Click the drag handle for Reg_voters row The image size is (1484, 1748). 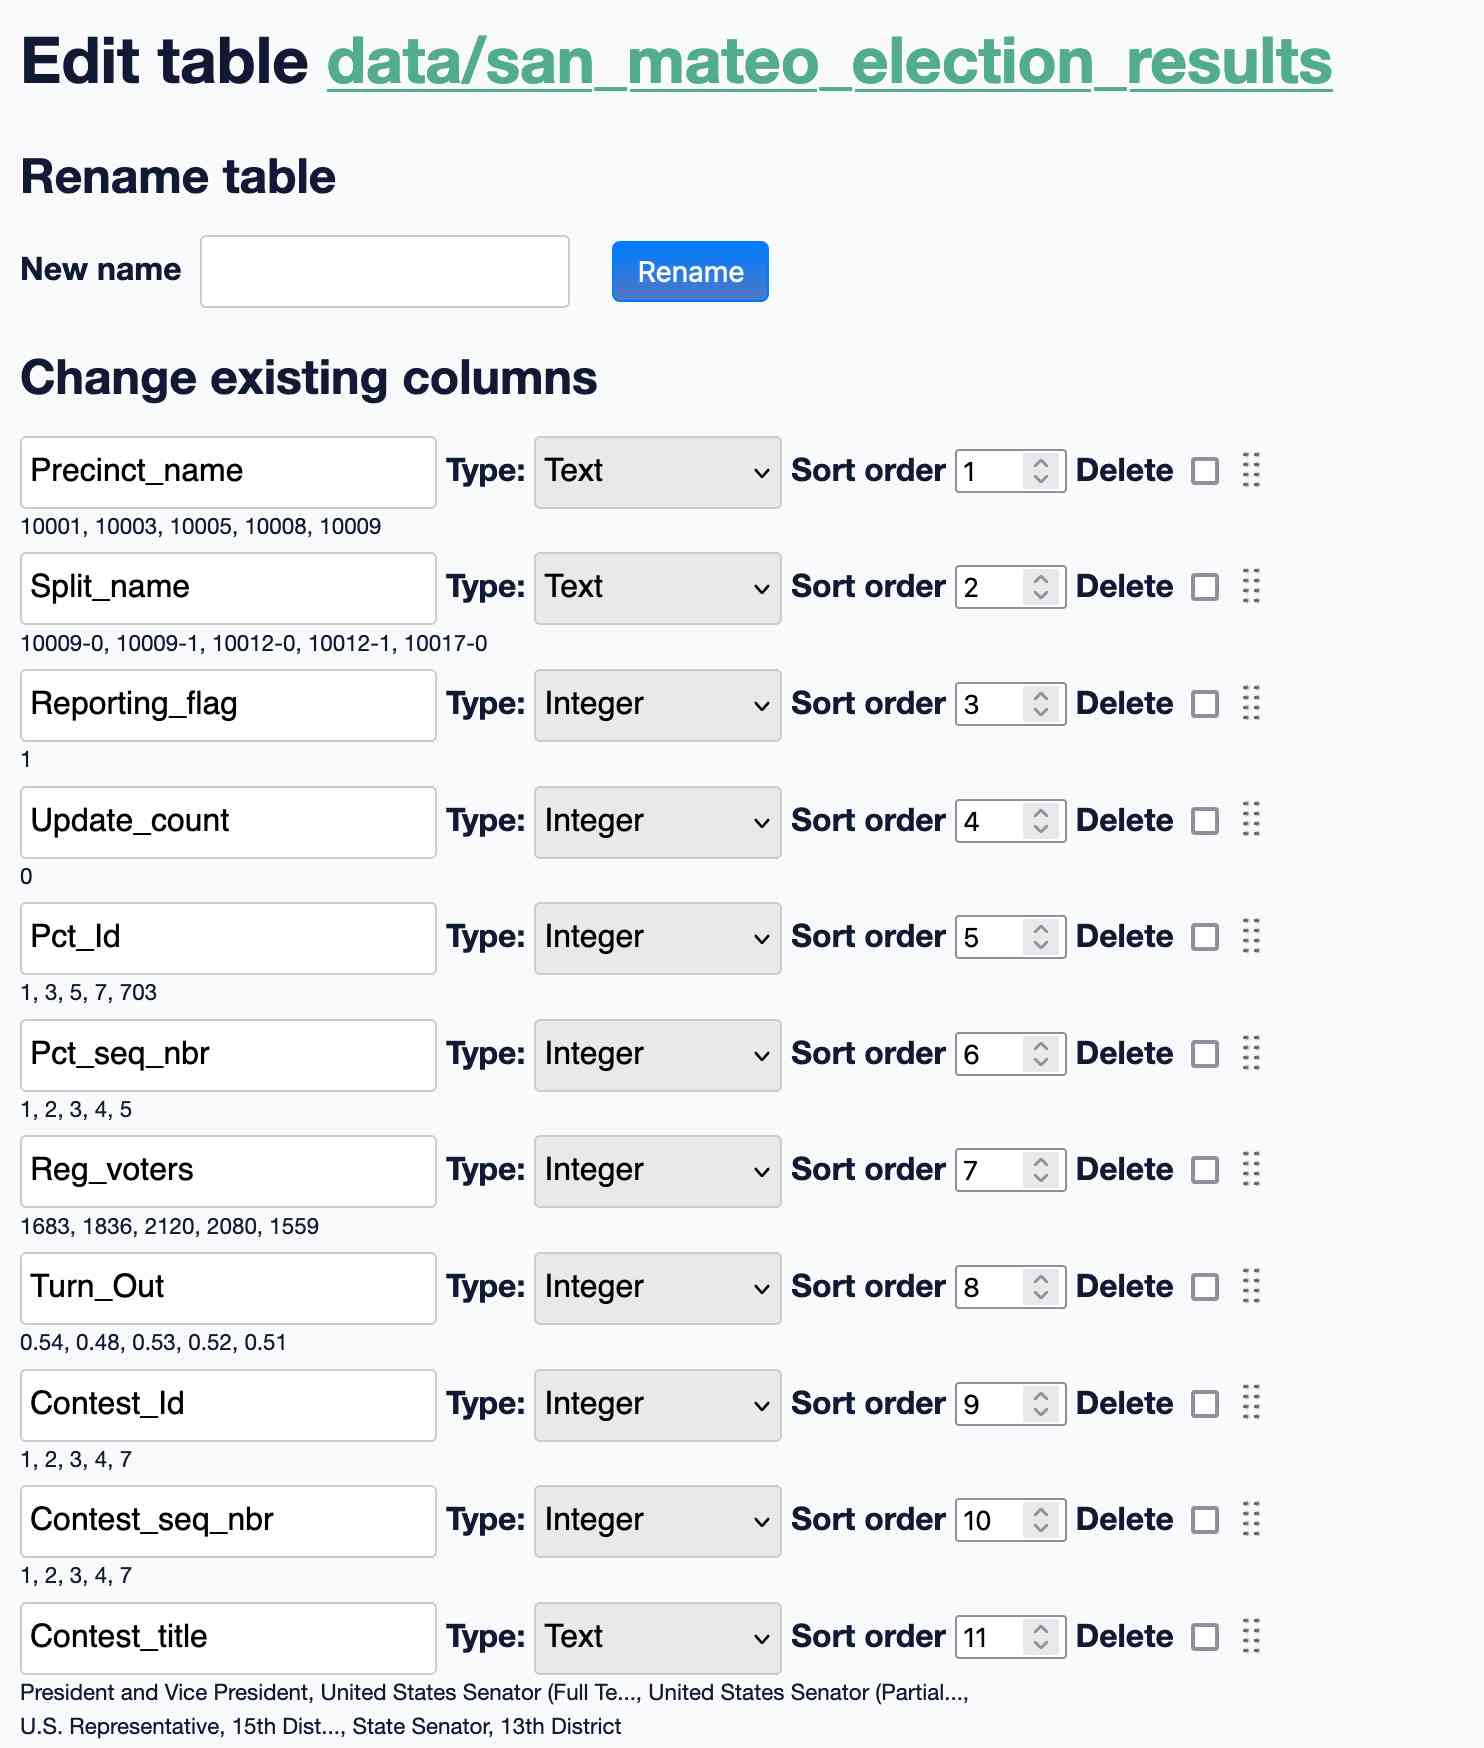click(1251, 1169)
